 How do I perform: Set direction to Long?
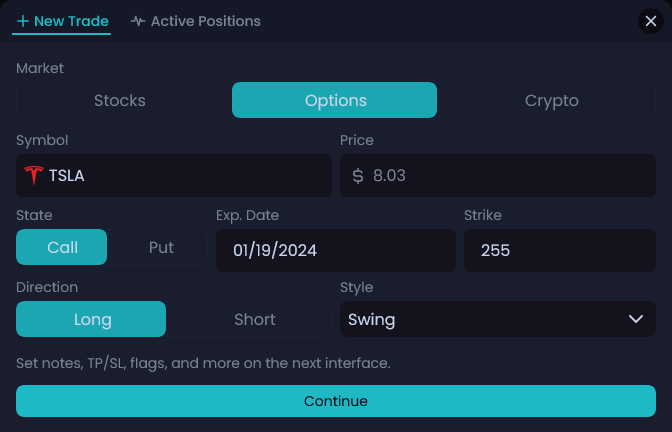pos(91,319)
